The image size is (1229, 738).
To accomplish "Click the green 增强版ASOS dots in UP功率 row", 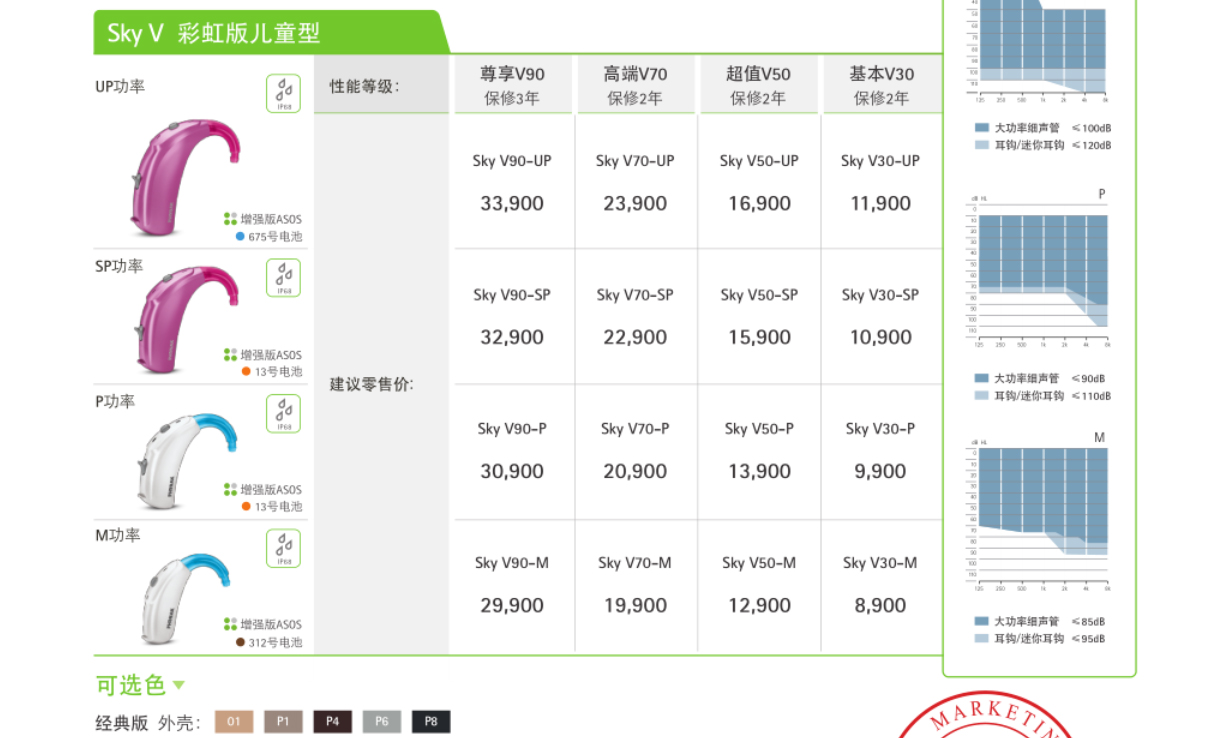I will (x=231, y=219).
